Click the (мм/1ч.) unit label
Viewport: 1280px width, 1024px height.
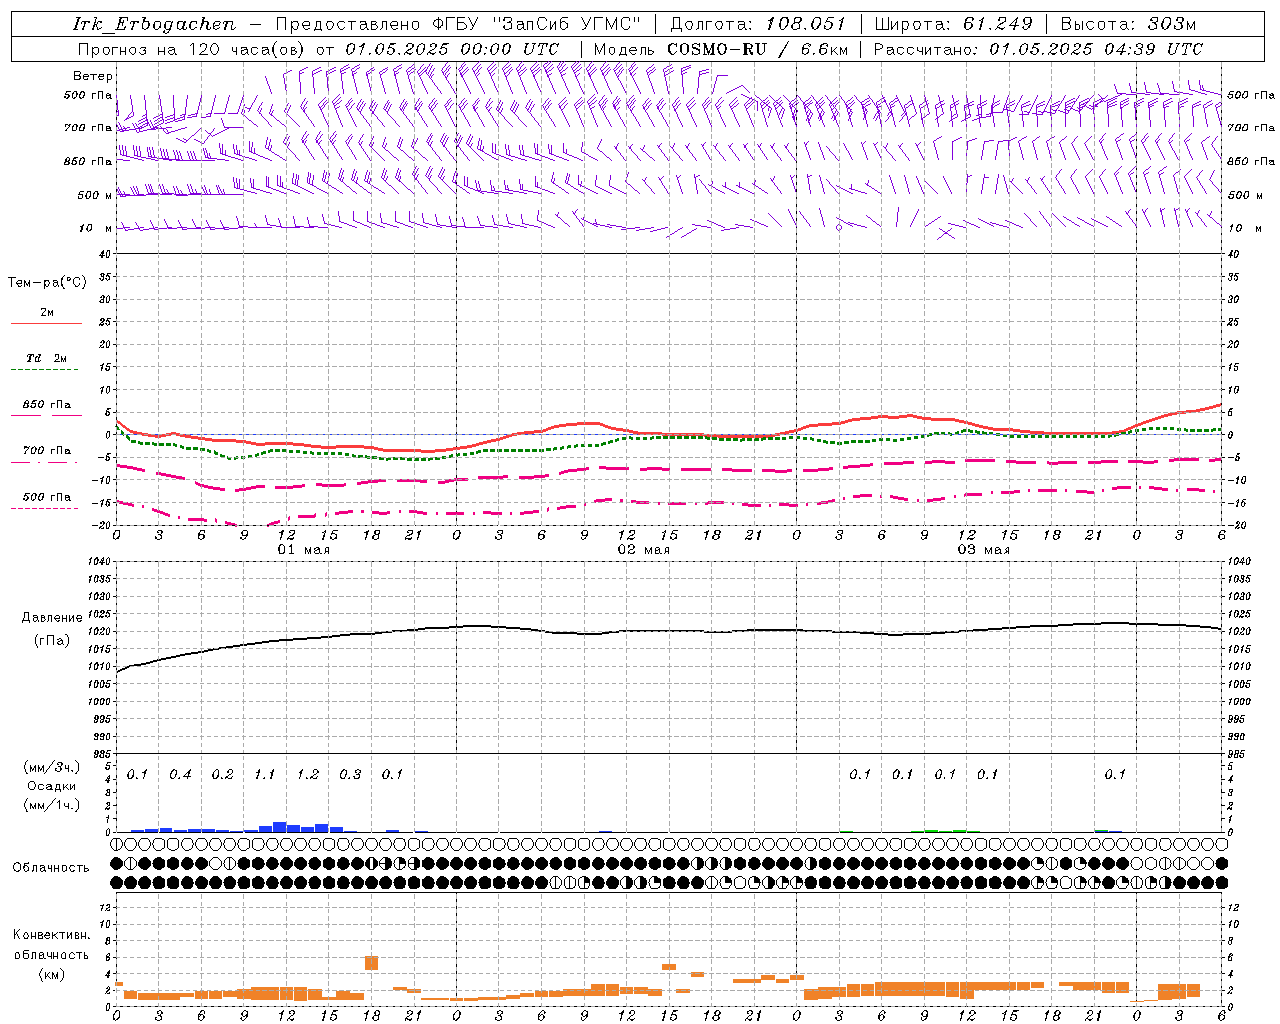51,805
